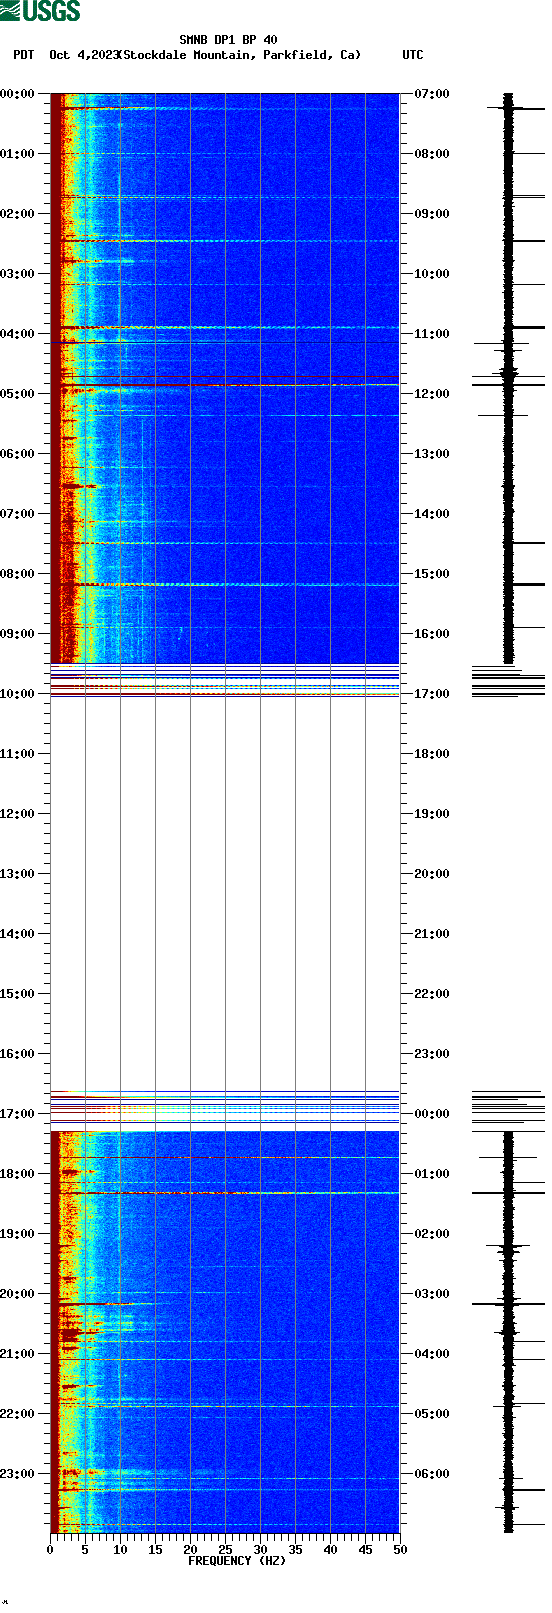
Task: Click the 05:00 PDT time label
Action: coord(17,394)
